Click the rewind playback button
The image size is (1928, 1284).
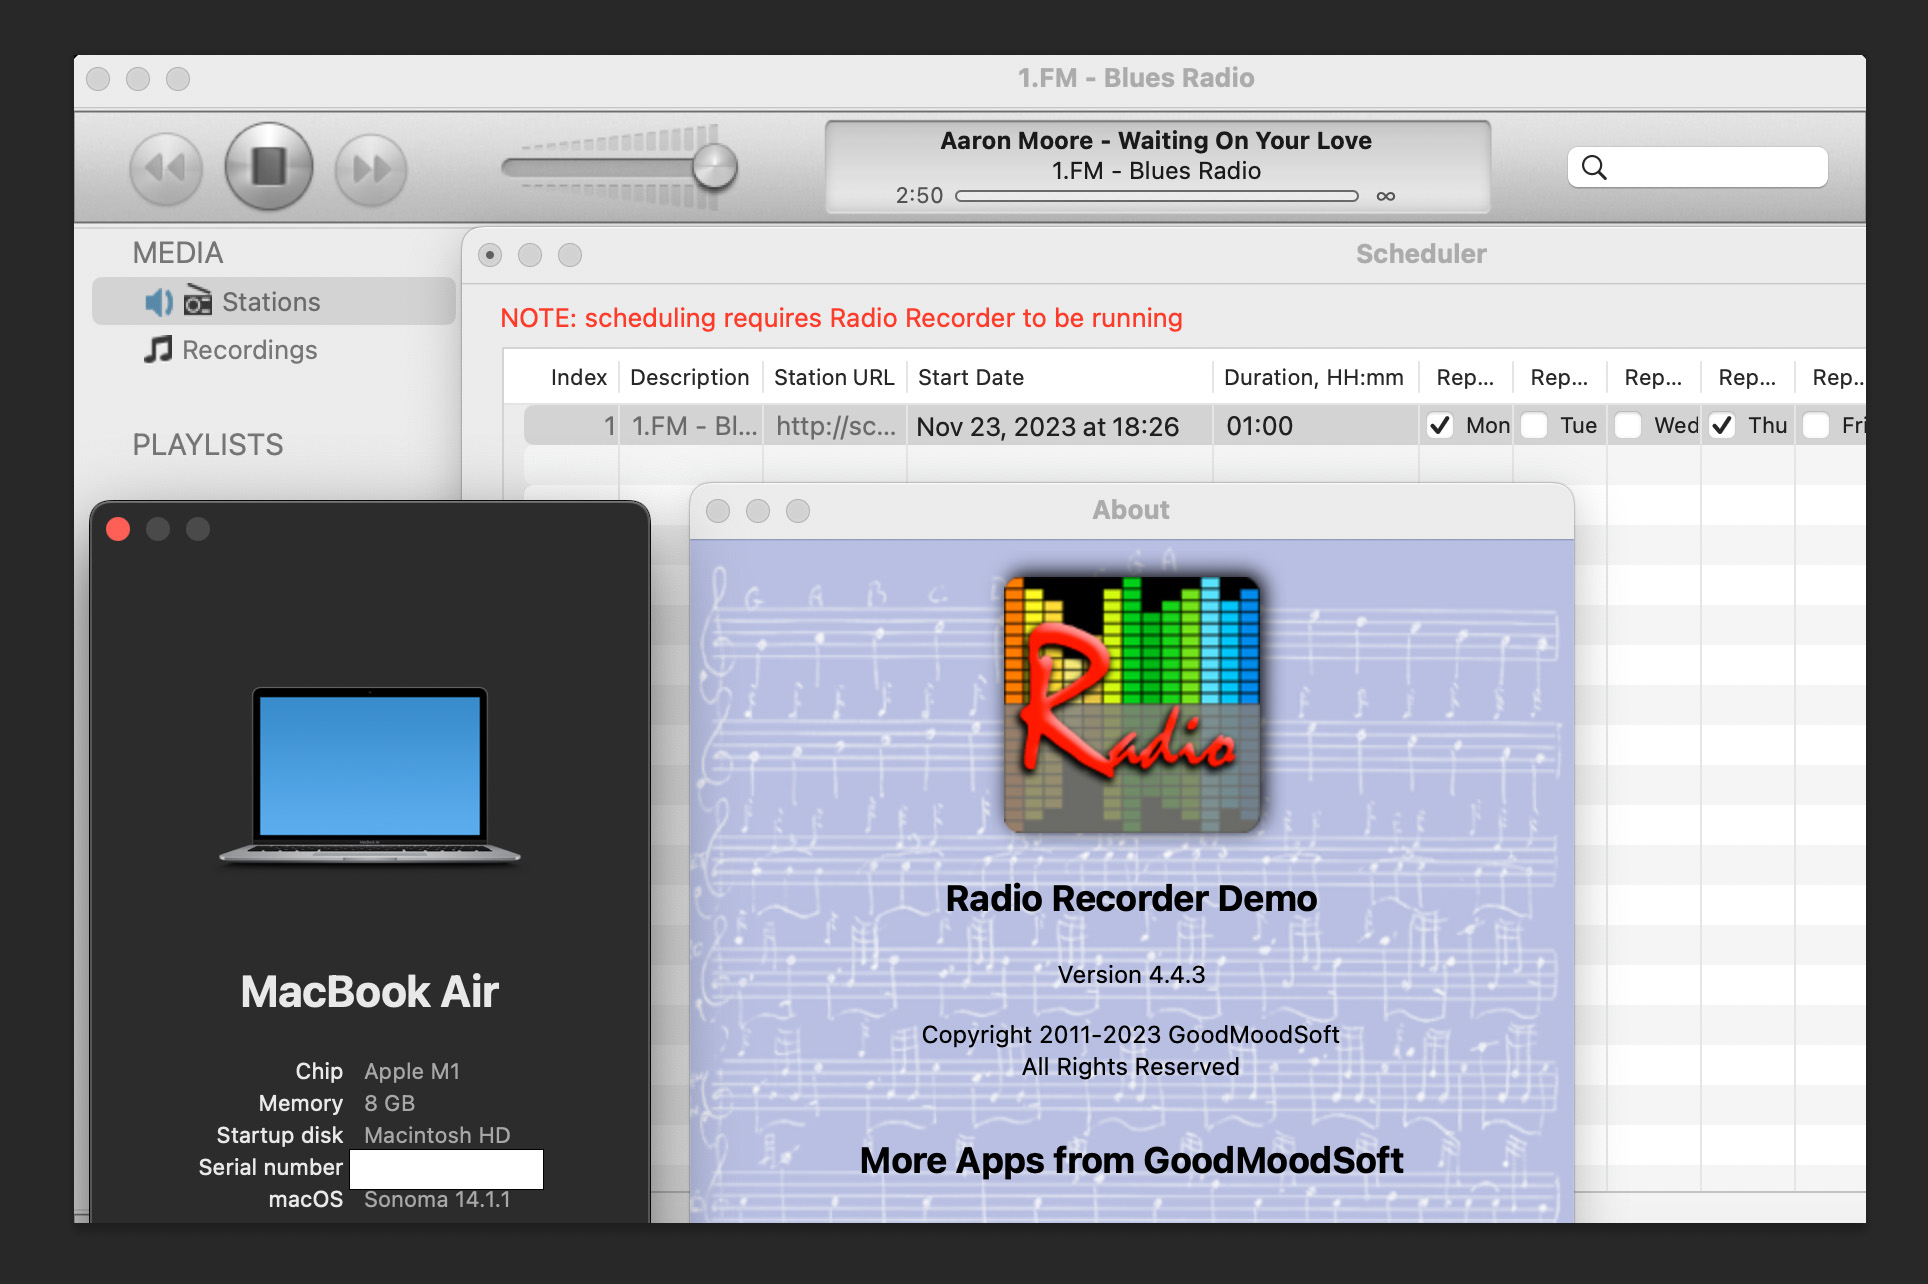click(166, 168)
